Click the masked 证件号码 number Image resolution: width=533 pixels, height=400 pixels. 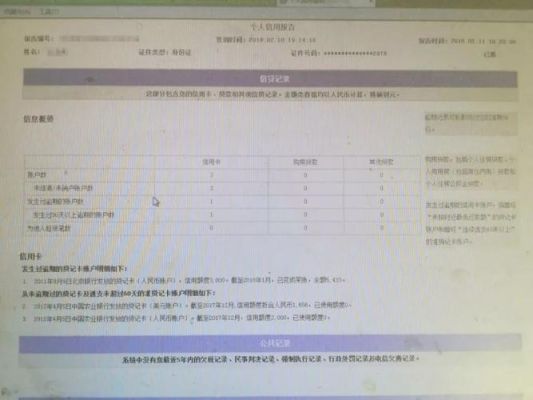tap(355, 53)
